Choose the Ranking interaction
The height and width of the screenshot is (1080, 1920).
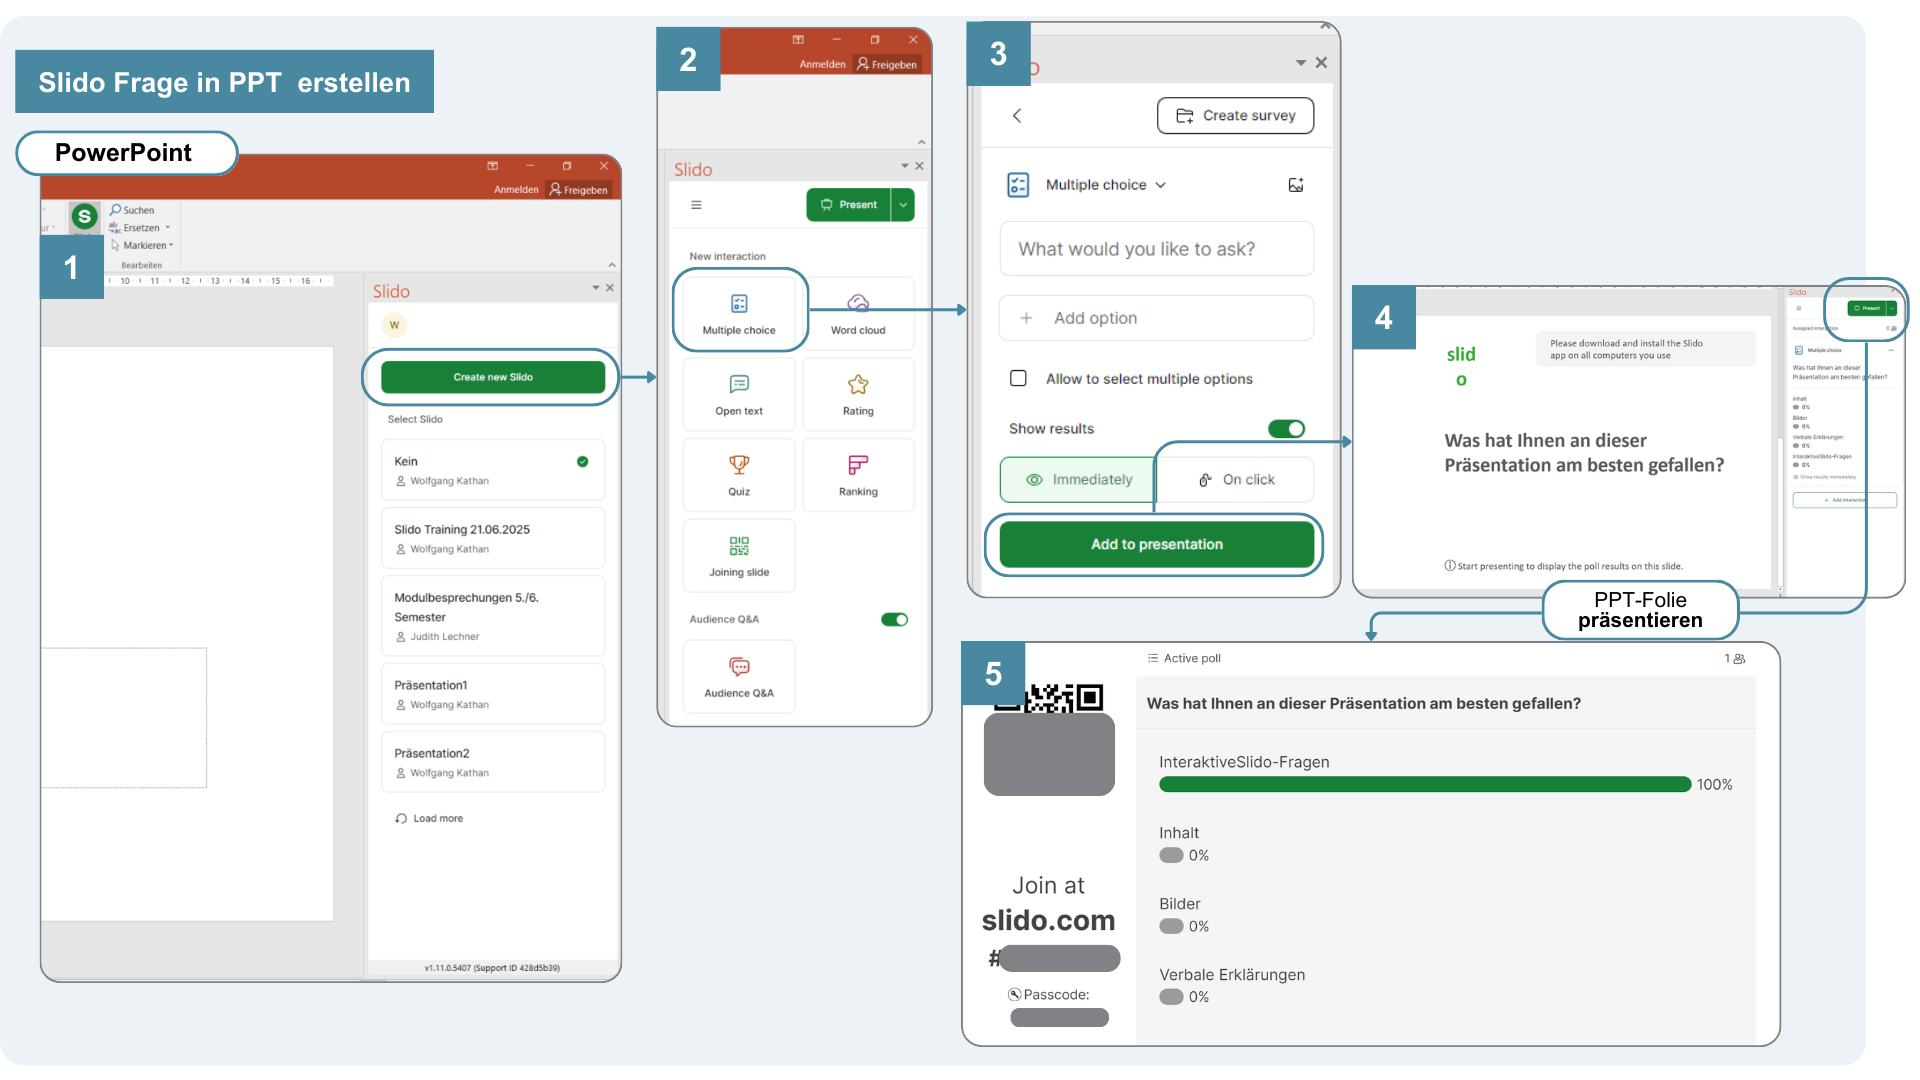[858, 475]
